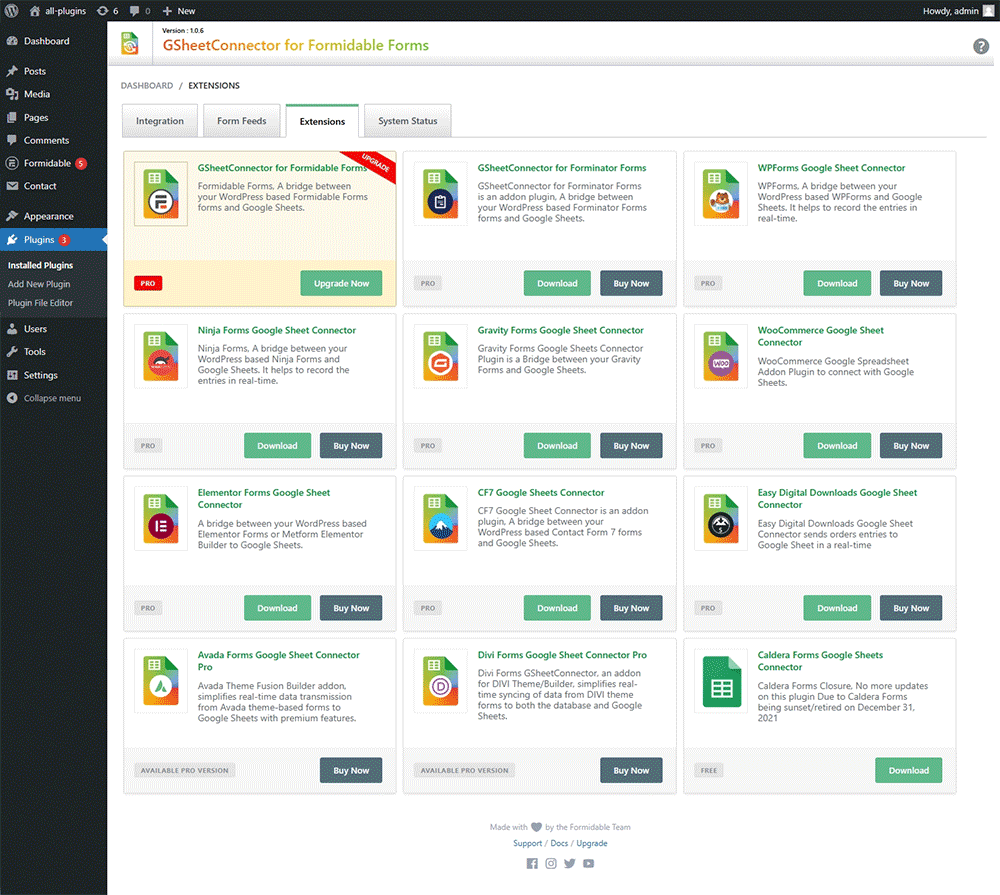
Task: Click the WPForms Google Sheet Connector icon
Action: [721, 194]
